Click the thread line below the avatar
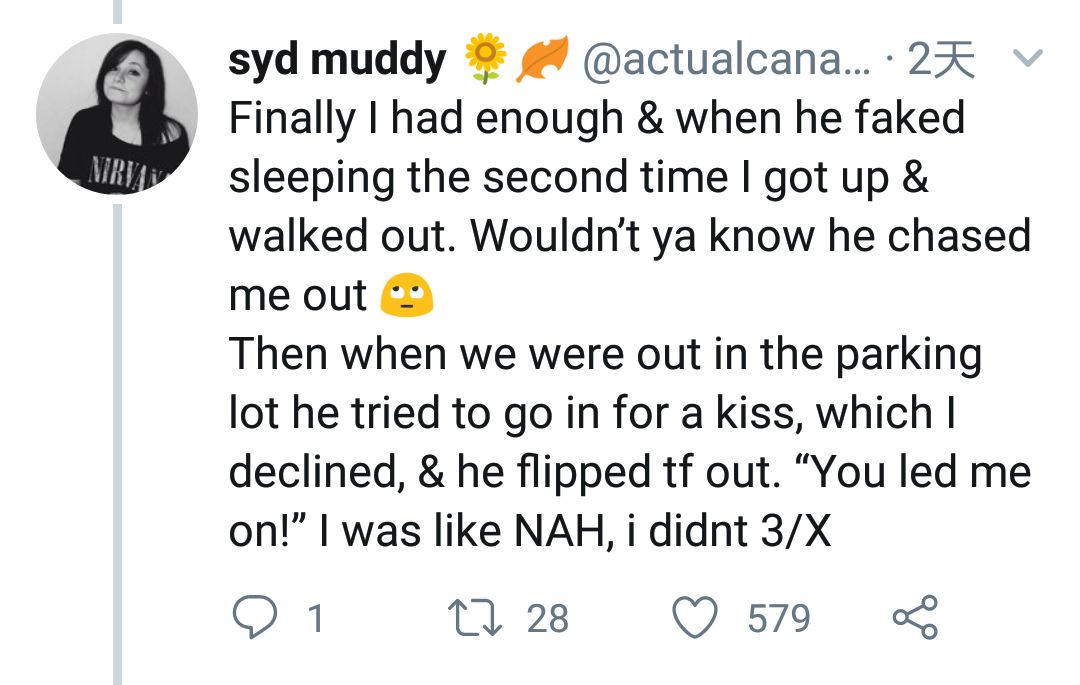The width and height of the screenshot is (1080, 685). tap(117, 440)
